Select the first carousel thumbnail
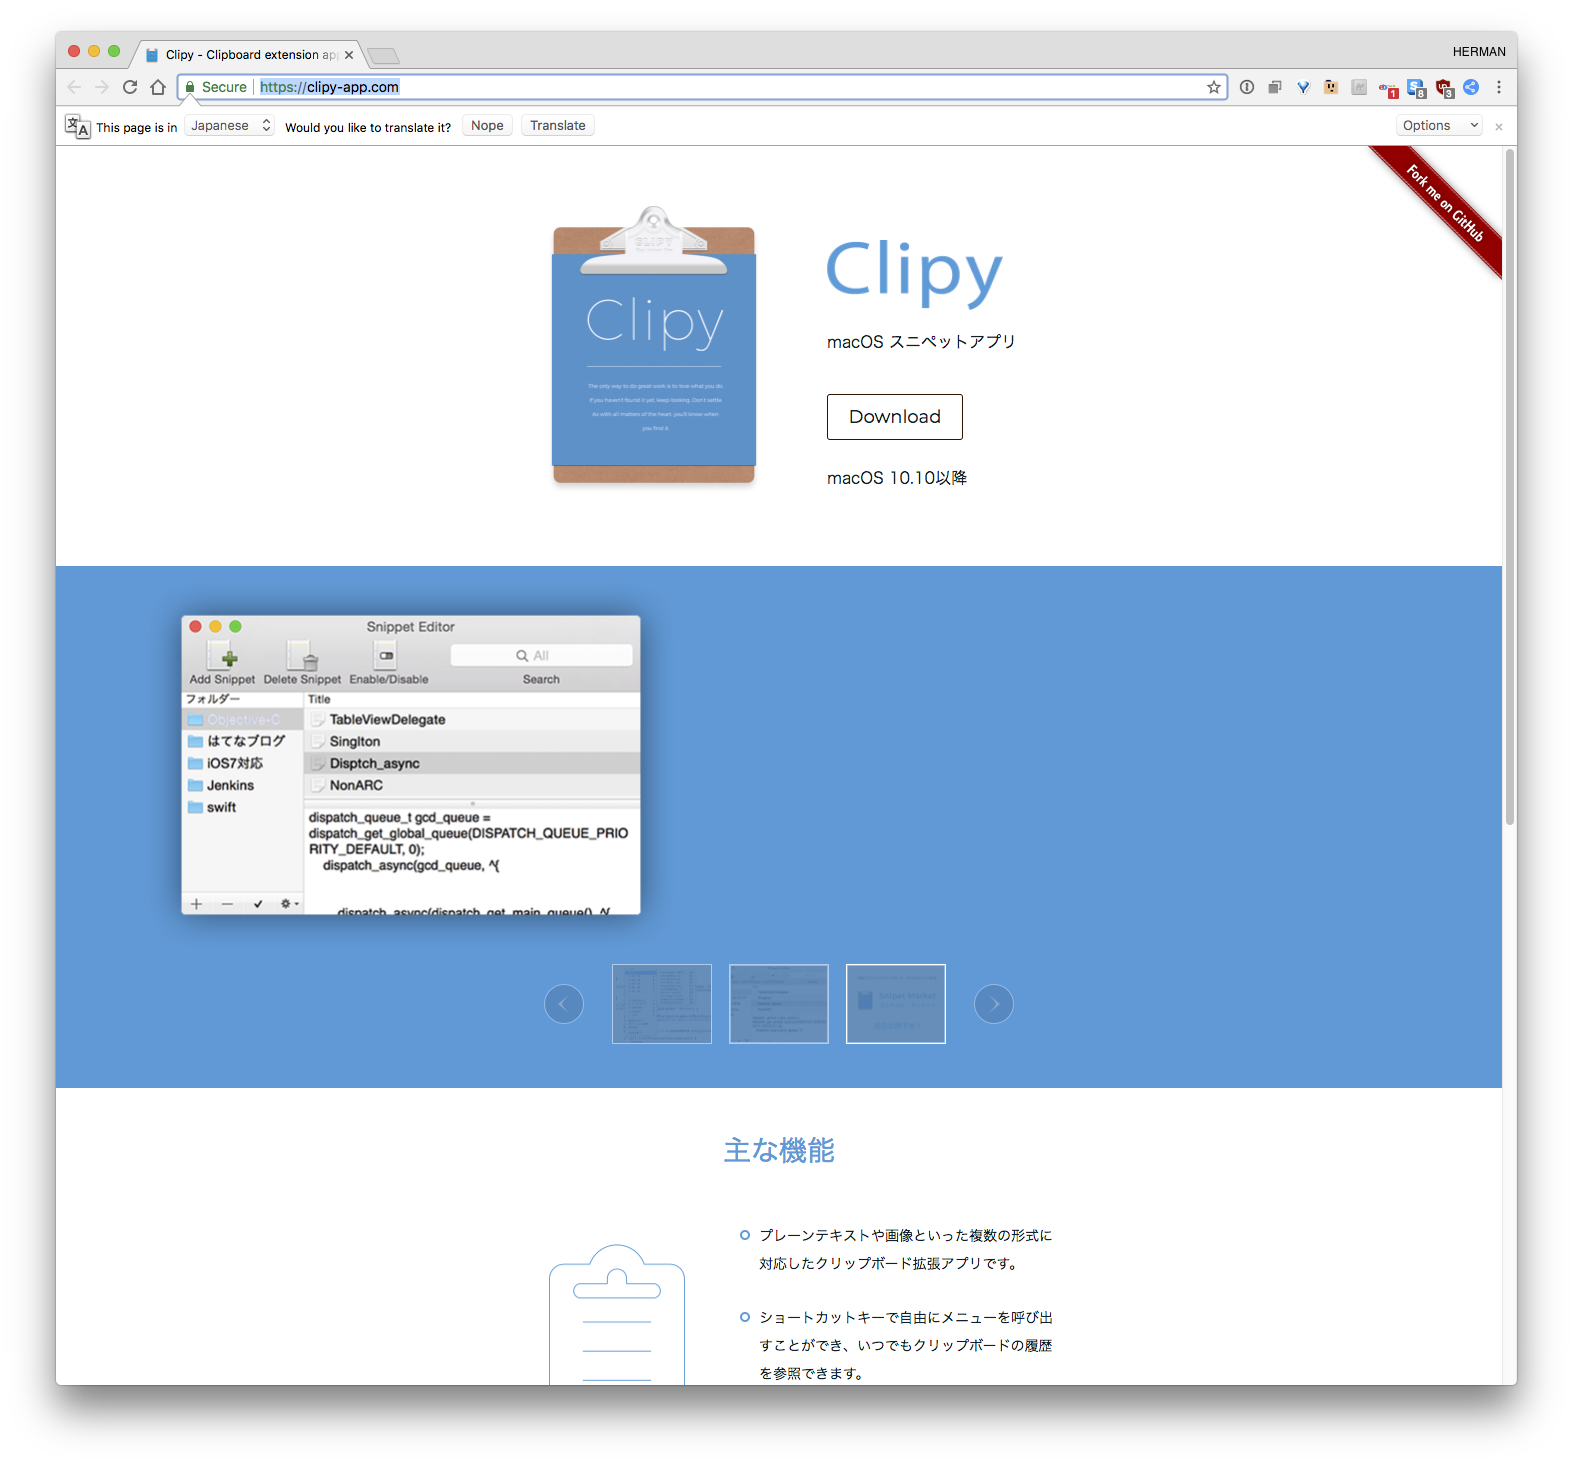Image resolution: width=1573 pixels, height=1465 pixels. click(662, 1004)
